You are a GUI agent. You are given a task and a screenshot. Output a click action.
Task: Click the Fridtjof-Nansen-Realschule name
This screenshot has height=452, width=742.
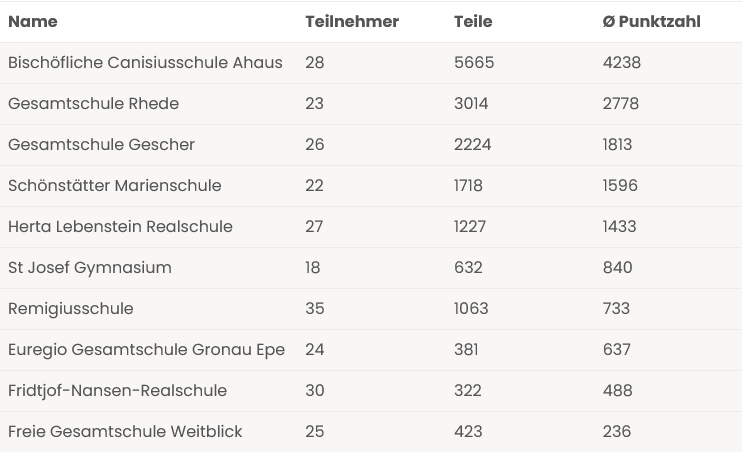[117, 391]
